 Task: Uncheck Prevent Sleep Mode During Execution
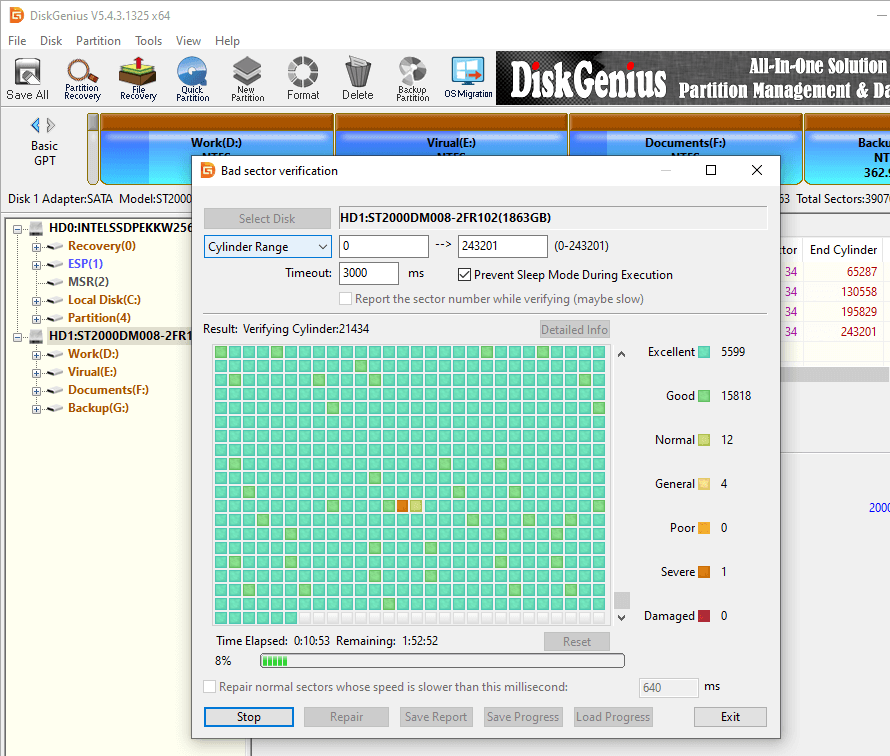point(465,275)
